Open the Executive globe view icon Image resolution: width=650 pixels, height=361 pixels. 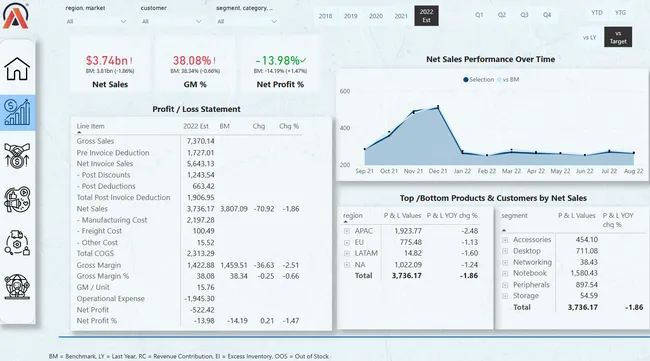click(x=17, y=286)
